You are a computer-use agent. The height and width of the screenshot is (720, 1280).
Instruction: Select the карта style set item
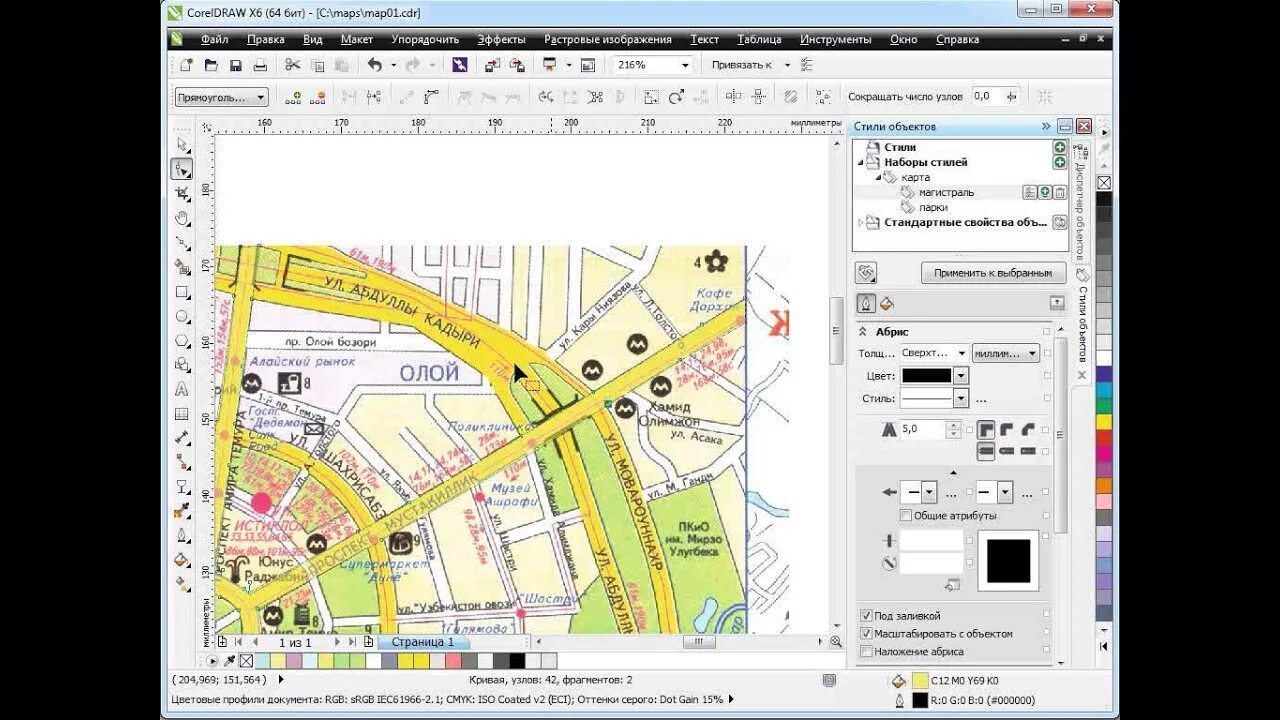point(915,177)
